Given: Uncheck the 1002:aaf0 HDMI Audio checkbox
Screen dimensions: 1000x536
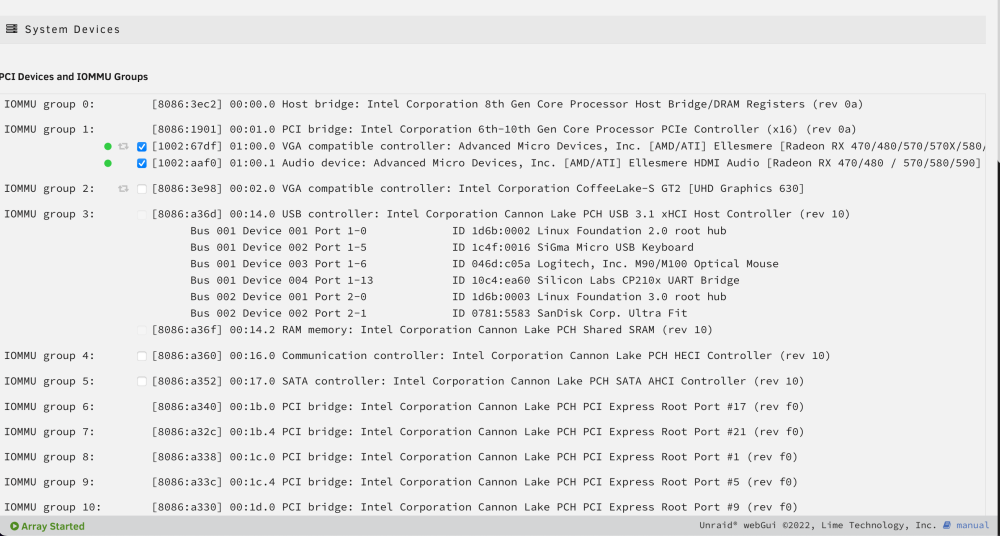Looking at the screenshot, I should [142, 163].
